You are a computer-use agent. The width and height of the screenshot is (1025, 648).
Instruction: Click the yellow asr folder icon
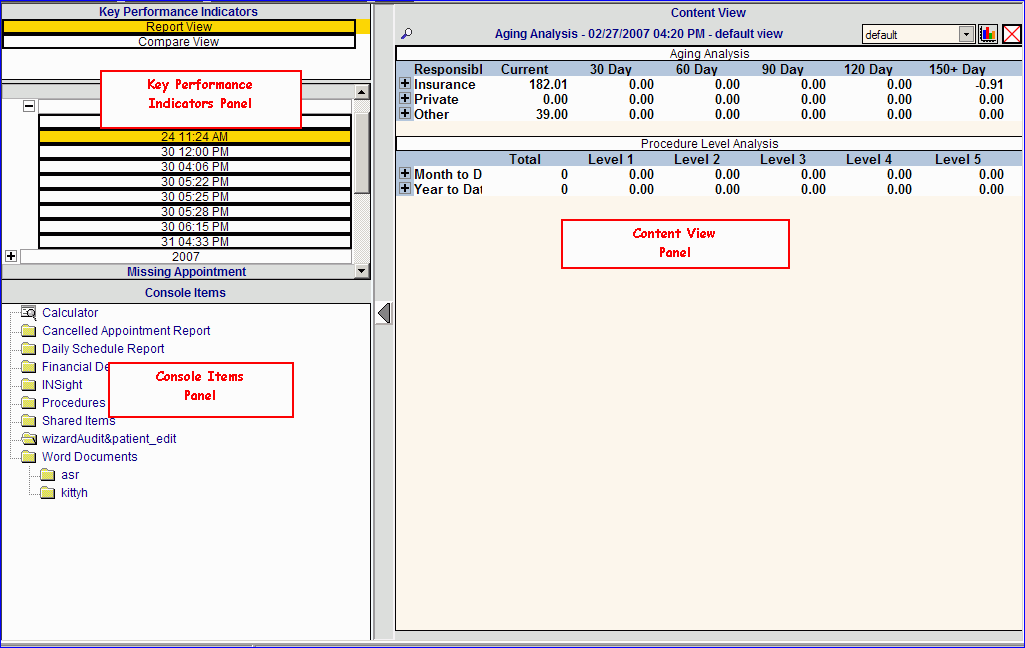point(47,475)
